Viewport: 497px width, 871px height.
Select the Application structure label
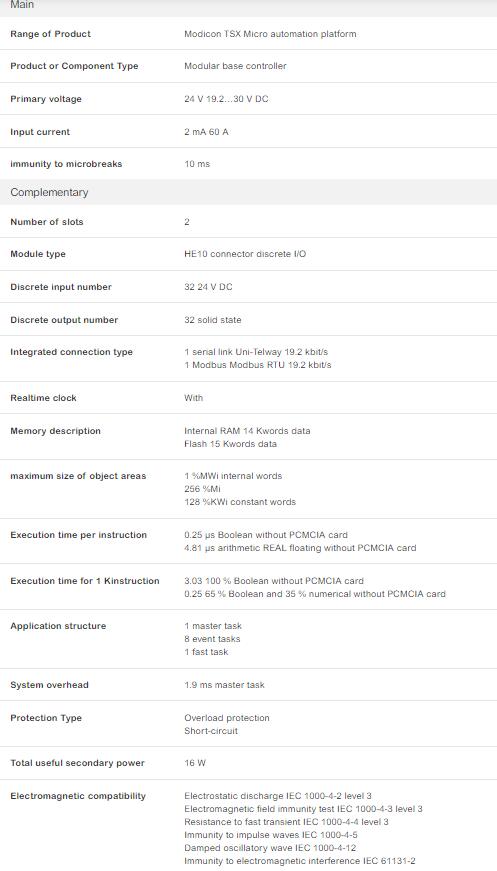58,626
